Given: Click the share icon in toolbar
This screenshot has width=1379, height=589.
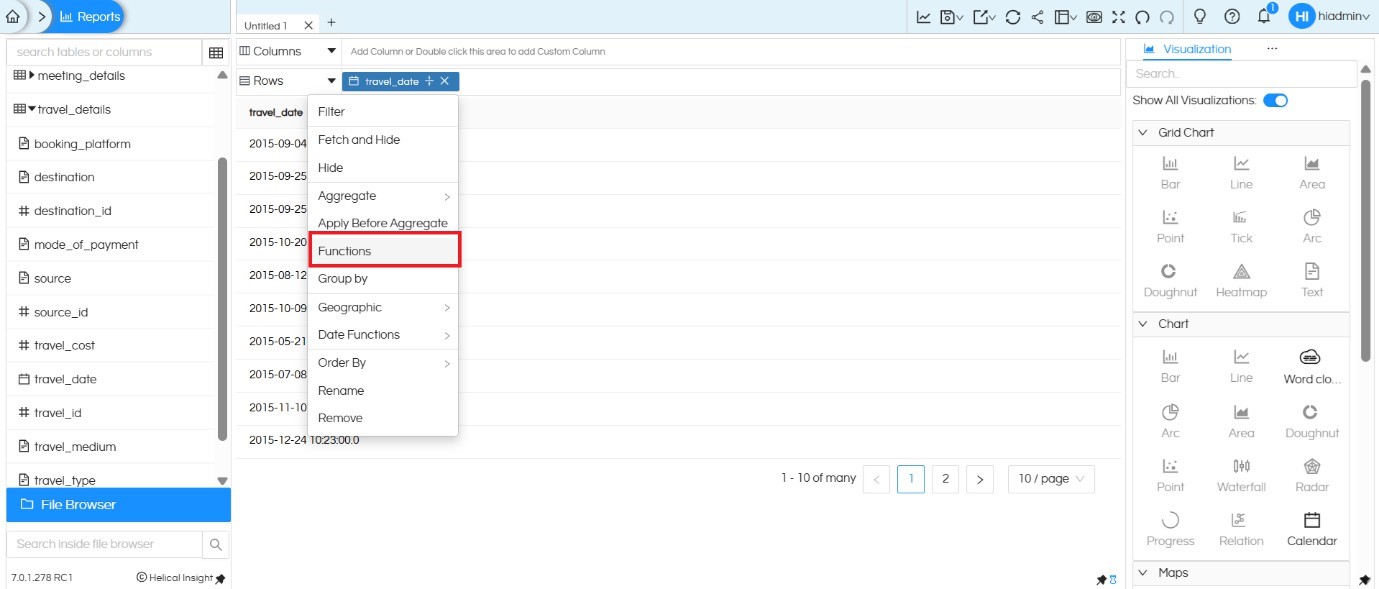Looking at the screenshot, I should coord(1037,17).
